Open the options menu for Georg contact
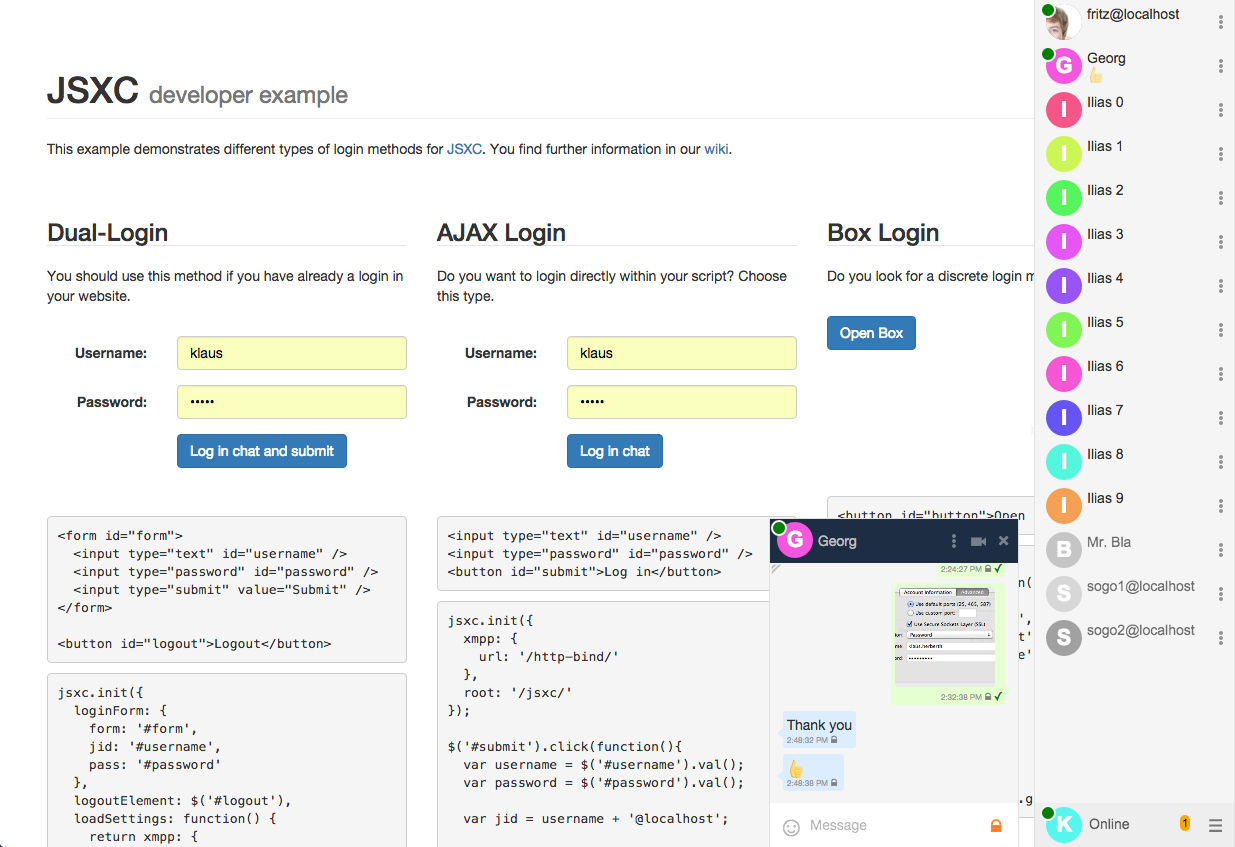The image size is (1235, 847). click(1221, 66)
